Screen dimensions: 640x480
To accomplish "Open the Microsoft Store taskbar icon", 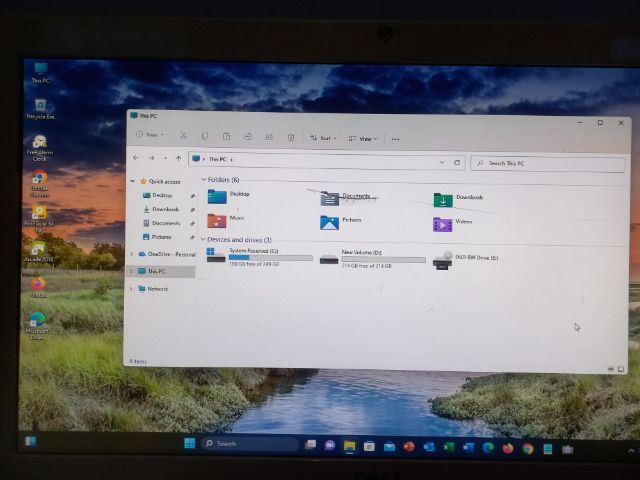I will (x=369, y=446).
